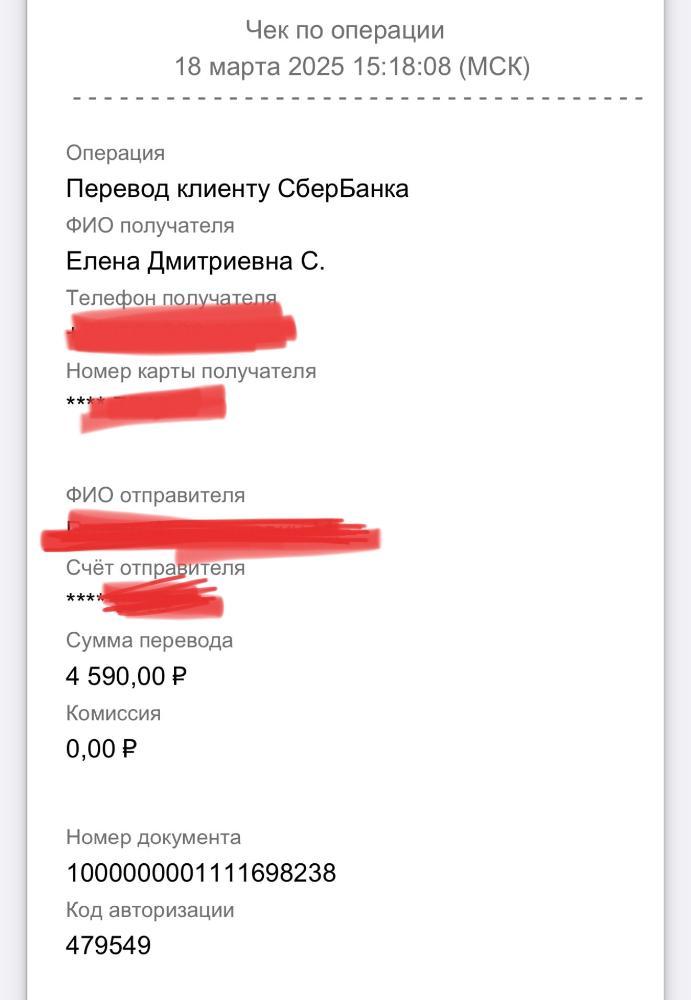Select recipient name 'Елена Дмитриевна С.'

point(195,261)
